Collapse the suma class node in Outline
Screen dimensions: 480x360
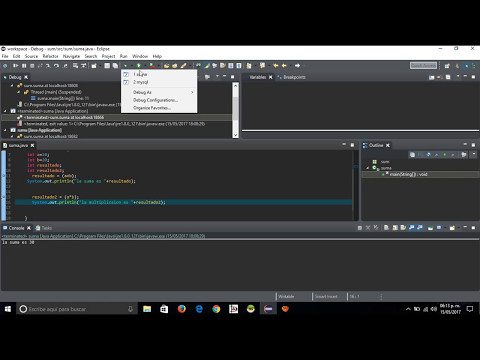[368, 168]
